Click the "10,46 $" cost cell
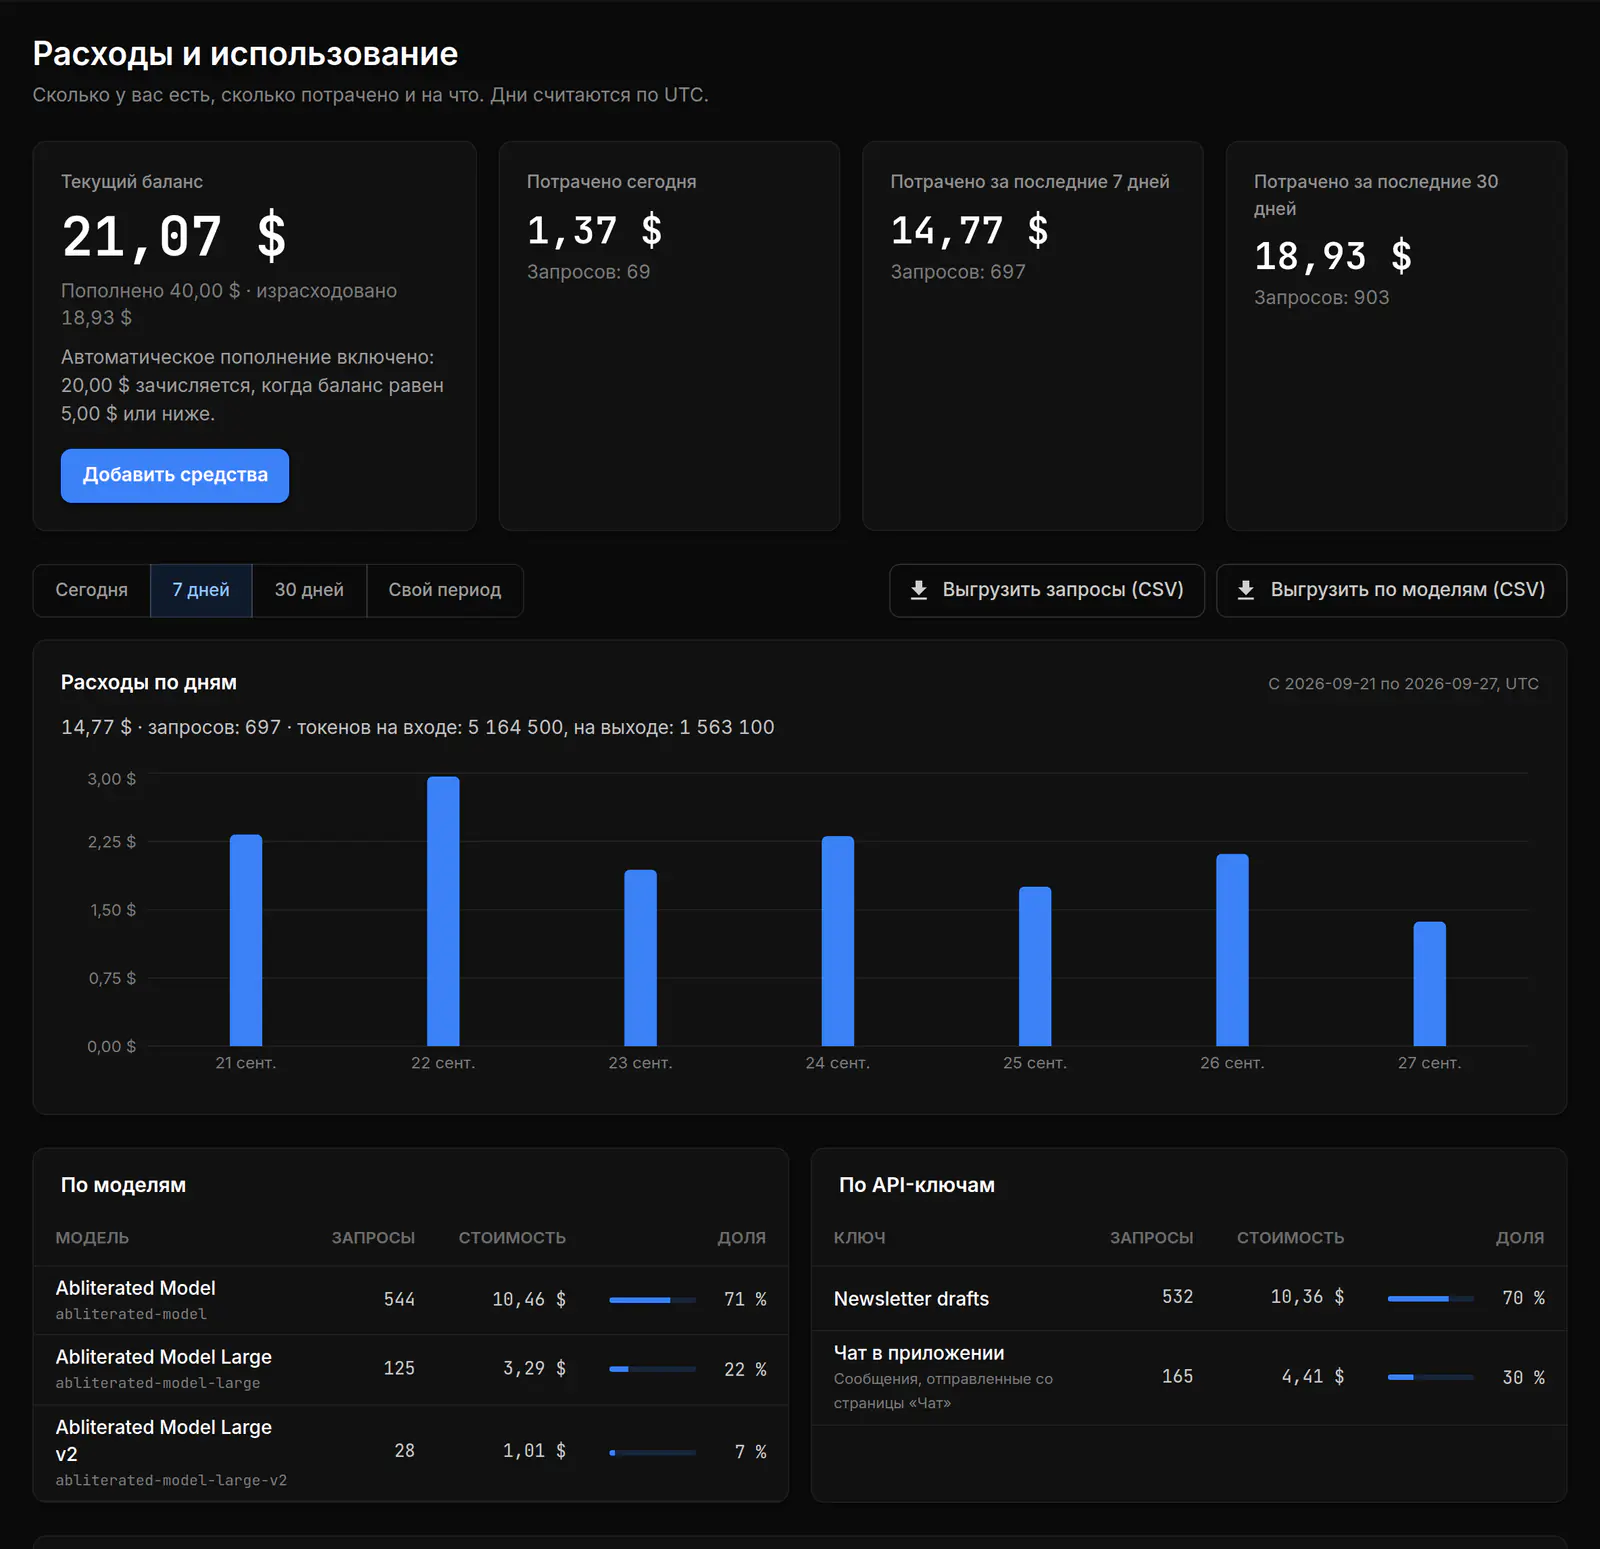This screenshot has width=1600, height=1549. 529,1299
